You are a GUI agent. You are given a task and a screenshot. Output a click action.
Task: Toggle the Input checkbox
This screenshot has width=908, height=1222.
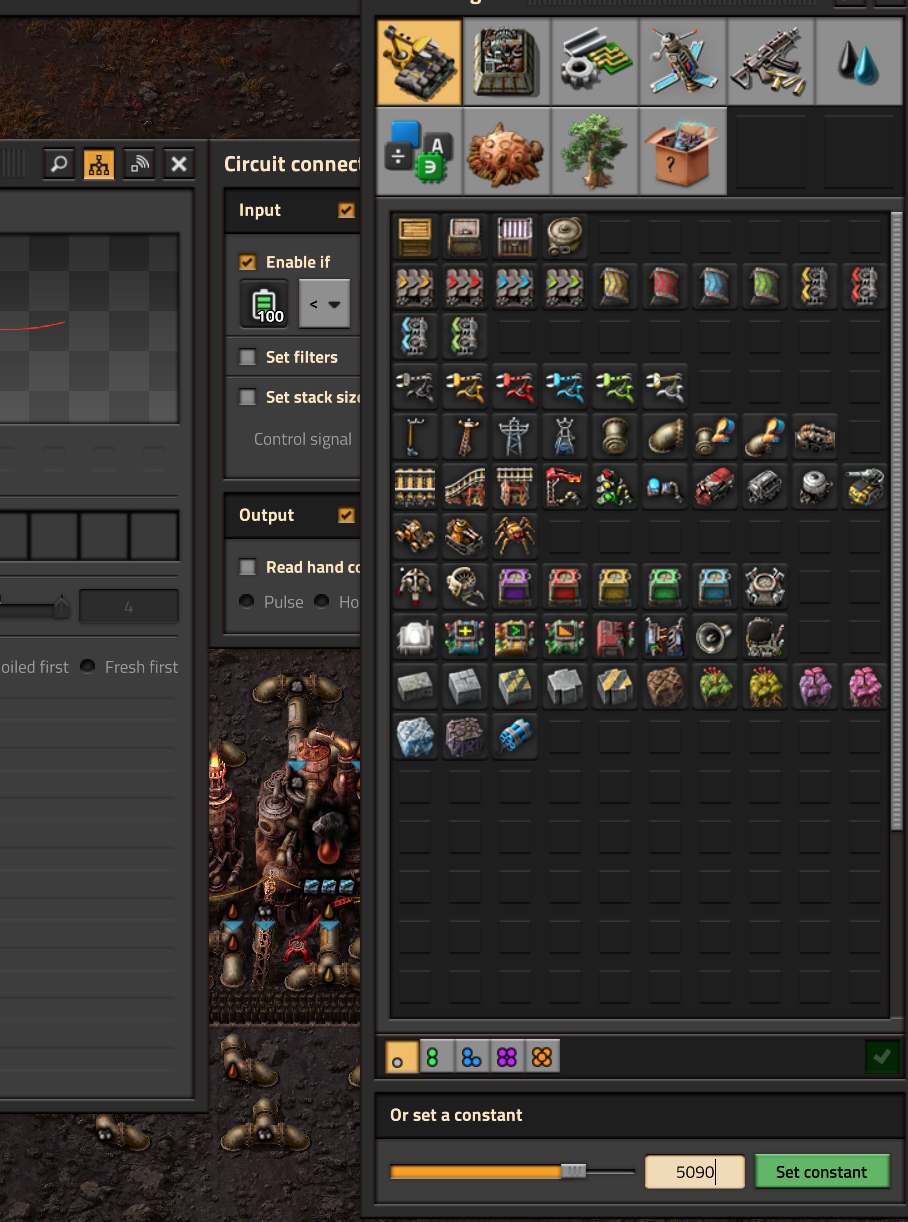pyautogui.click(x=347, y=210)
